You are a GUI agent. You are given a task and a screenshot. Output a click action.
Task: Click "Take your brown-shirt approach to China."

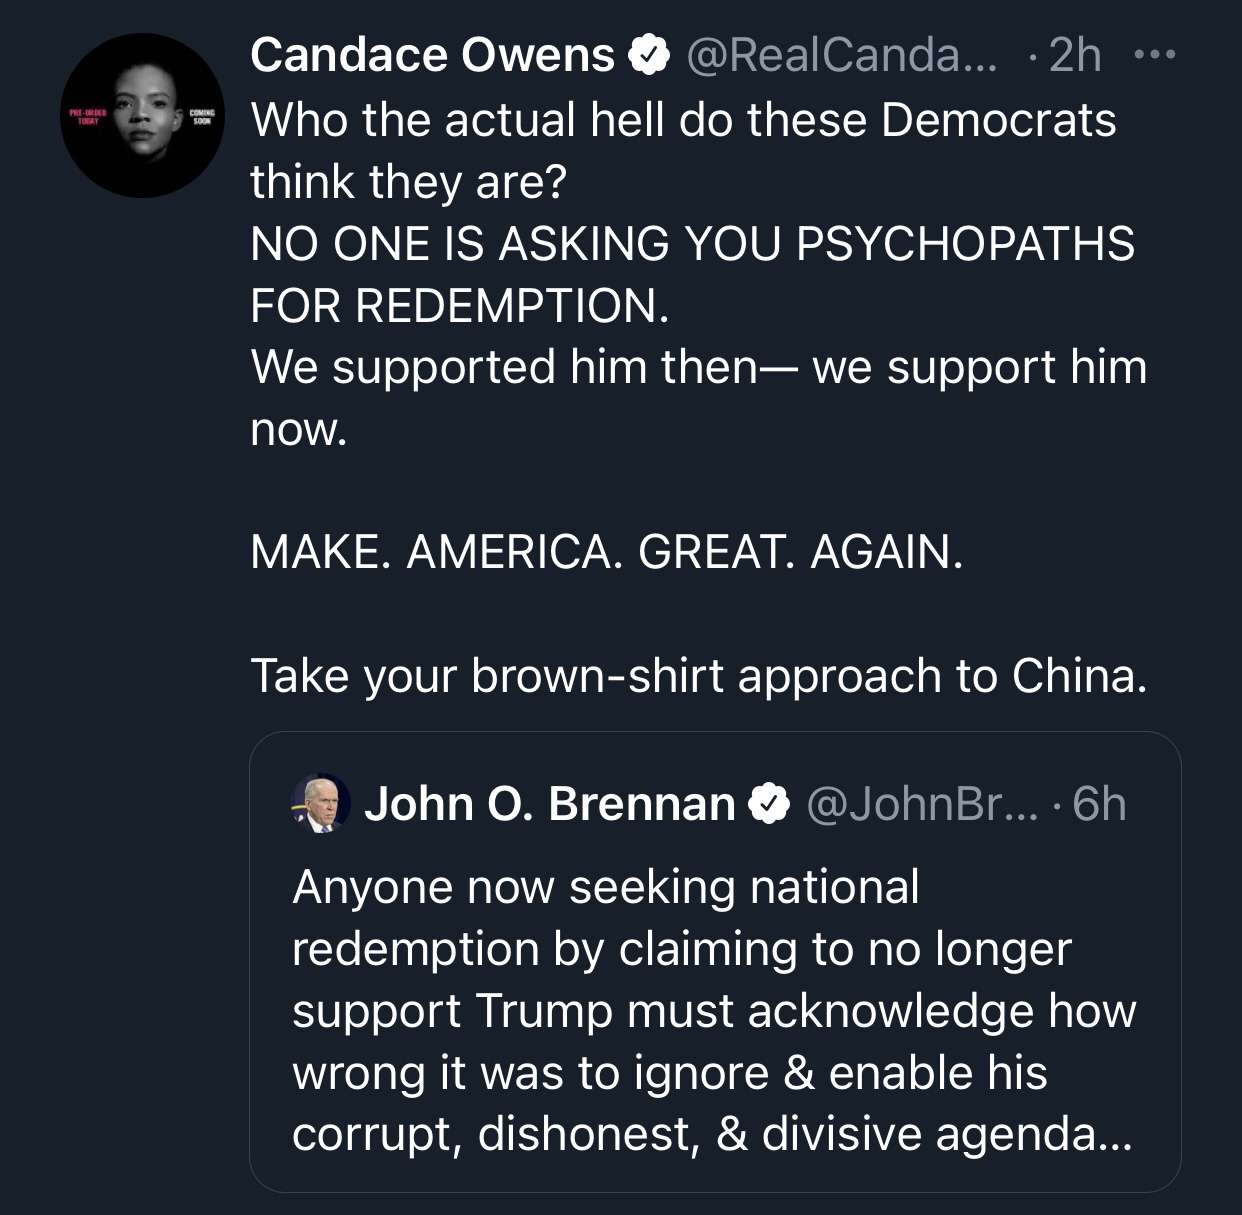698,675
